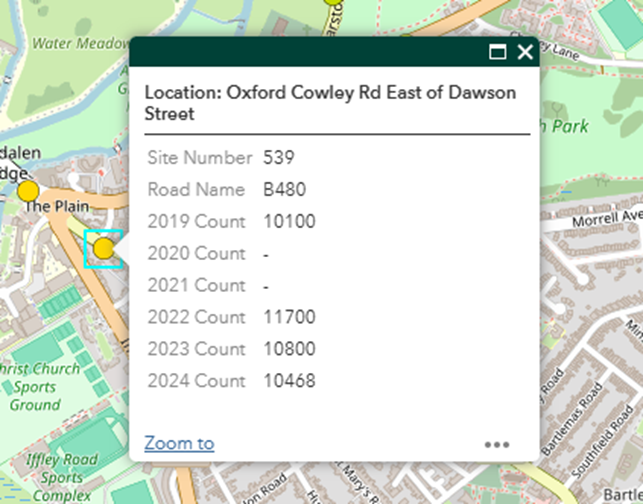Click the dark green popup header bar

pyautogui.click(x=300, y=53)
